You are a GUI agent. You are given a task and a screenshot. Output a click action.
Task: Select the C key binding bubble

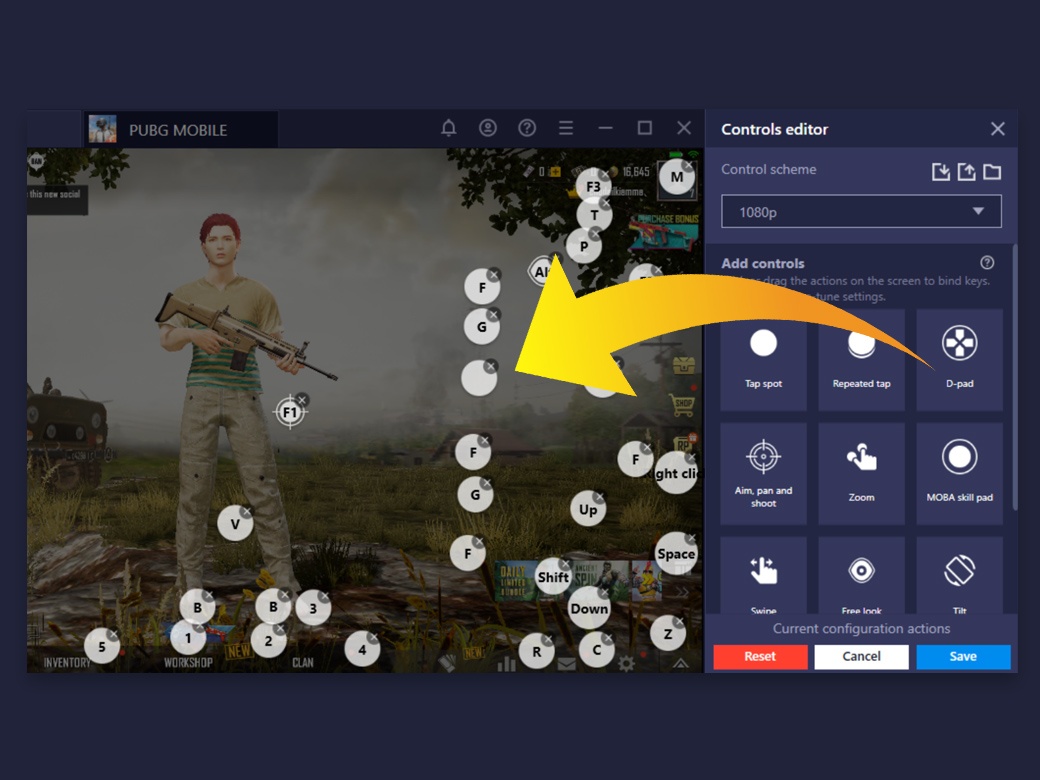click(x=596, y=650)
